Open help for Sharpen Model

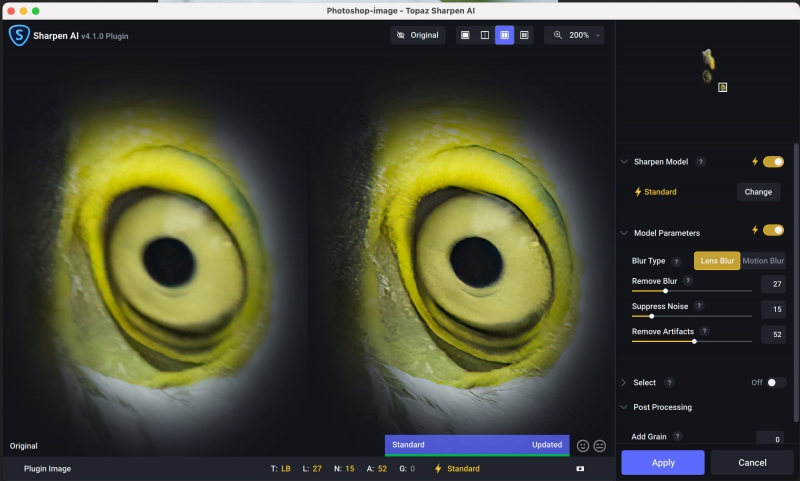pos(701,162)
